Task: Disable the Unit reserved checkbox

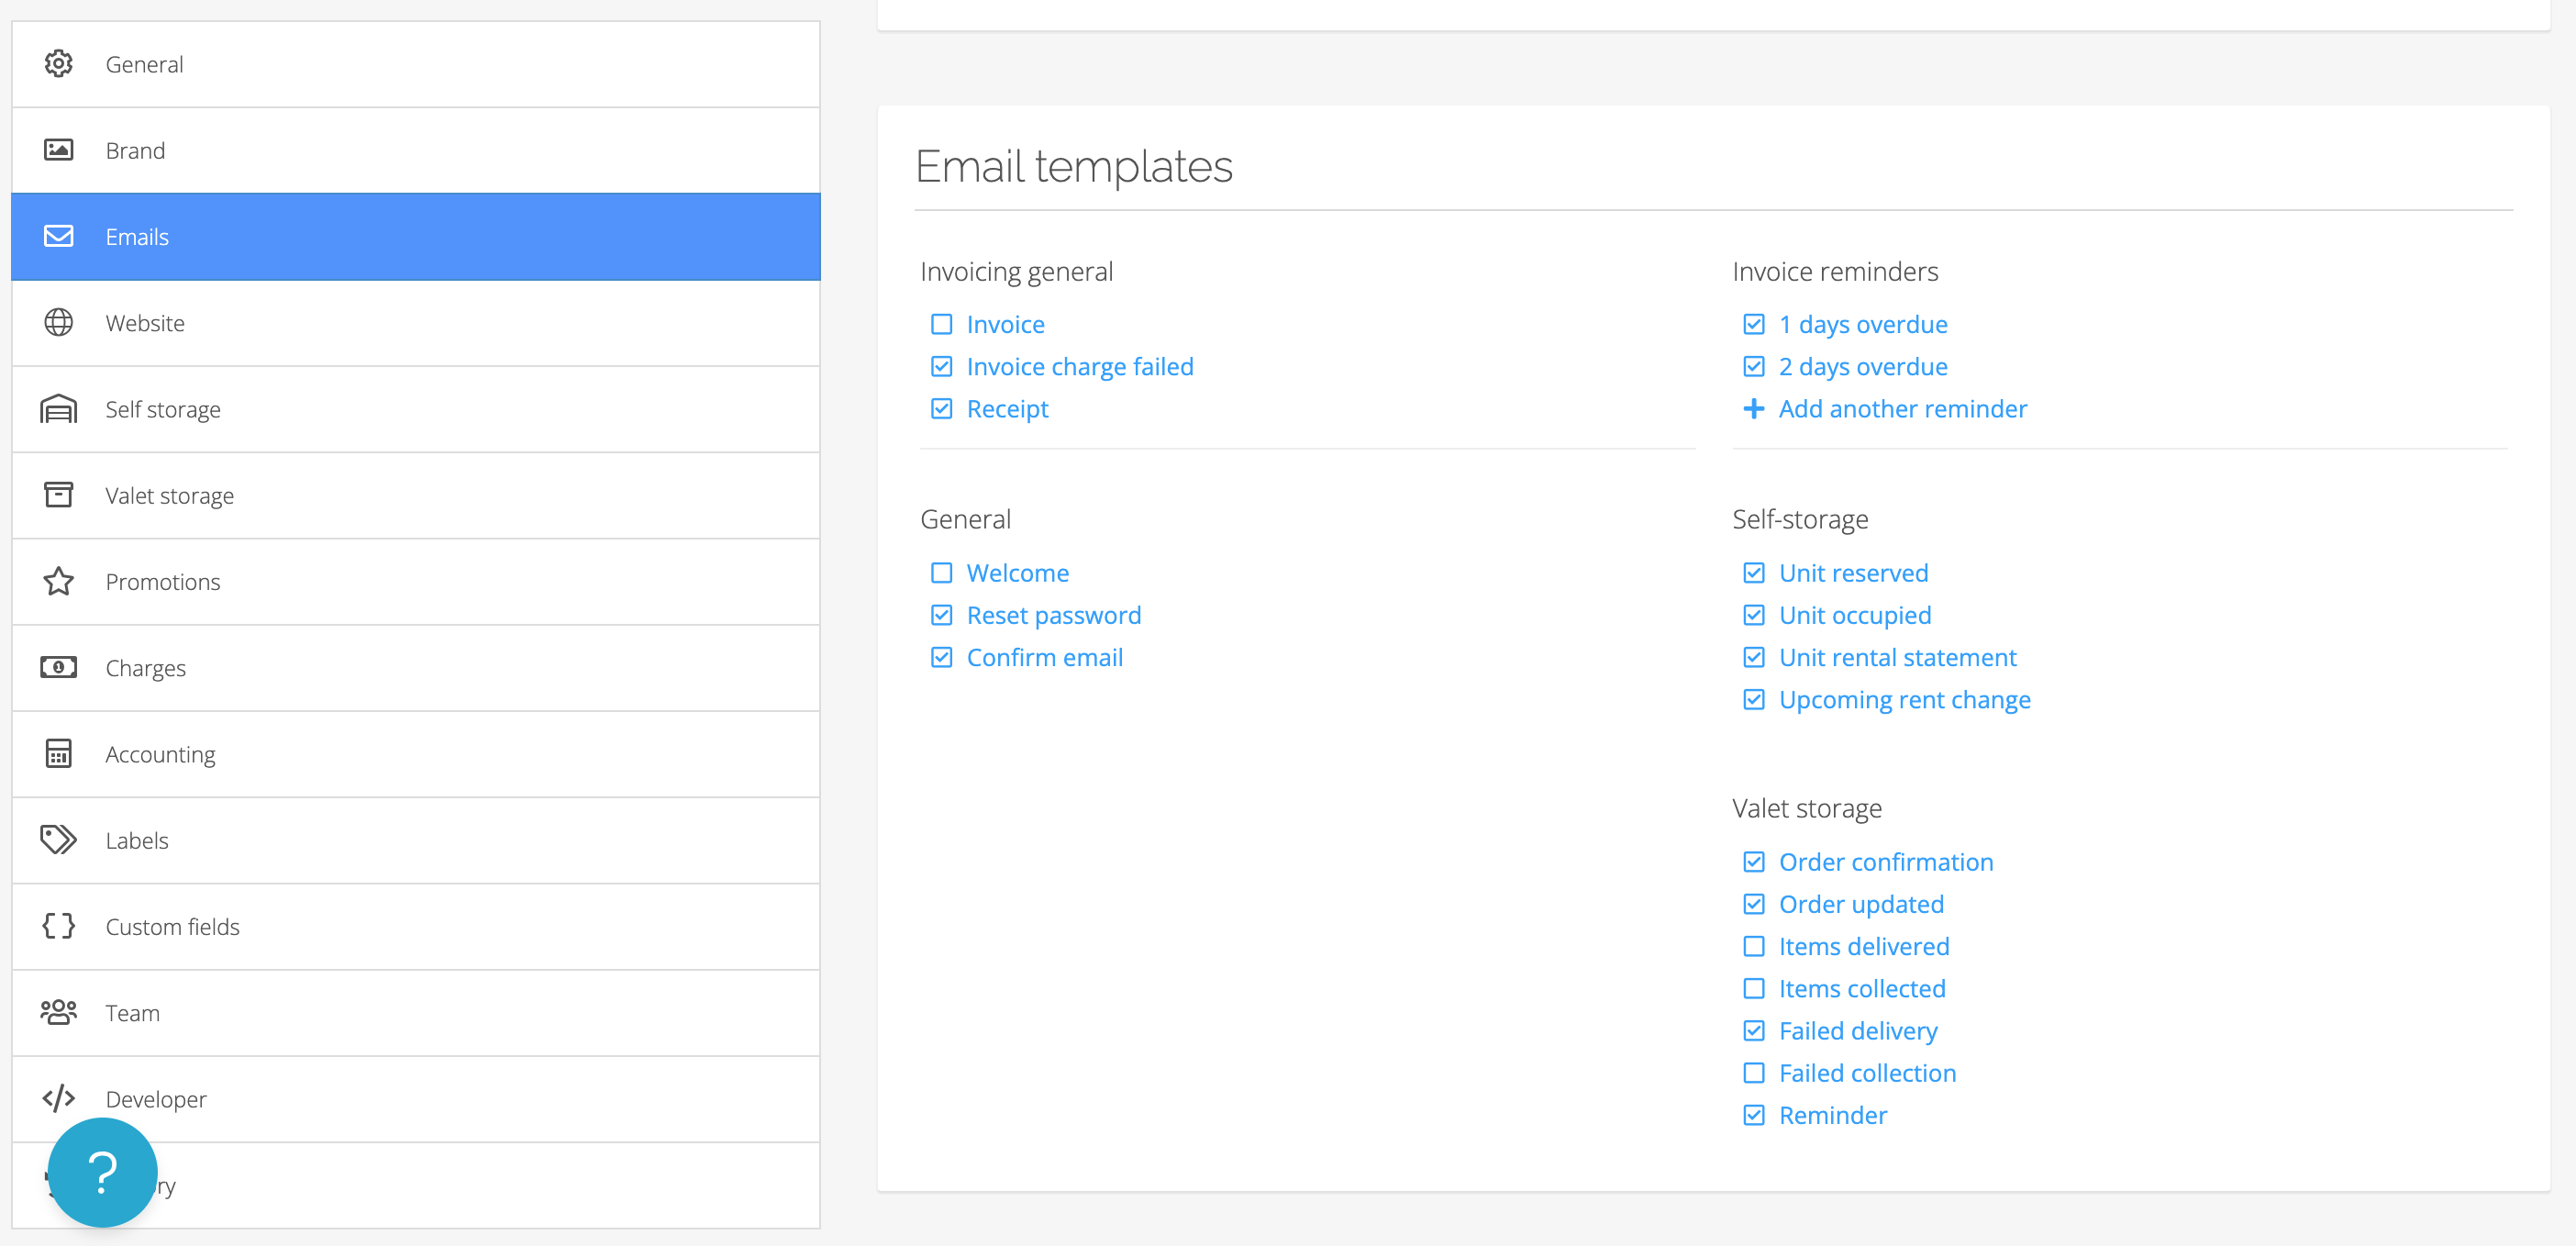Action: click(1753, 573)
